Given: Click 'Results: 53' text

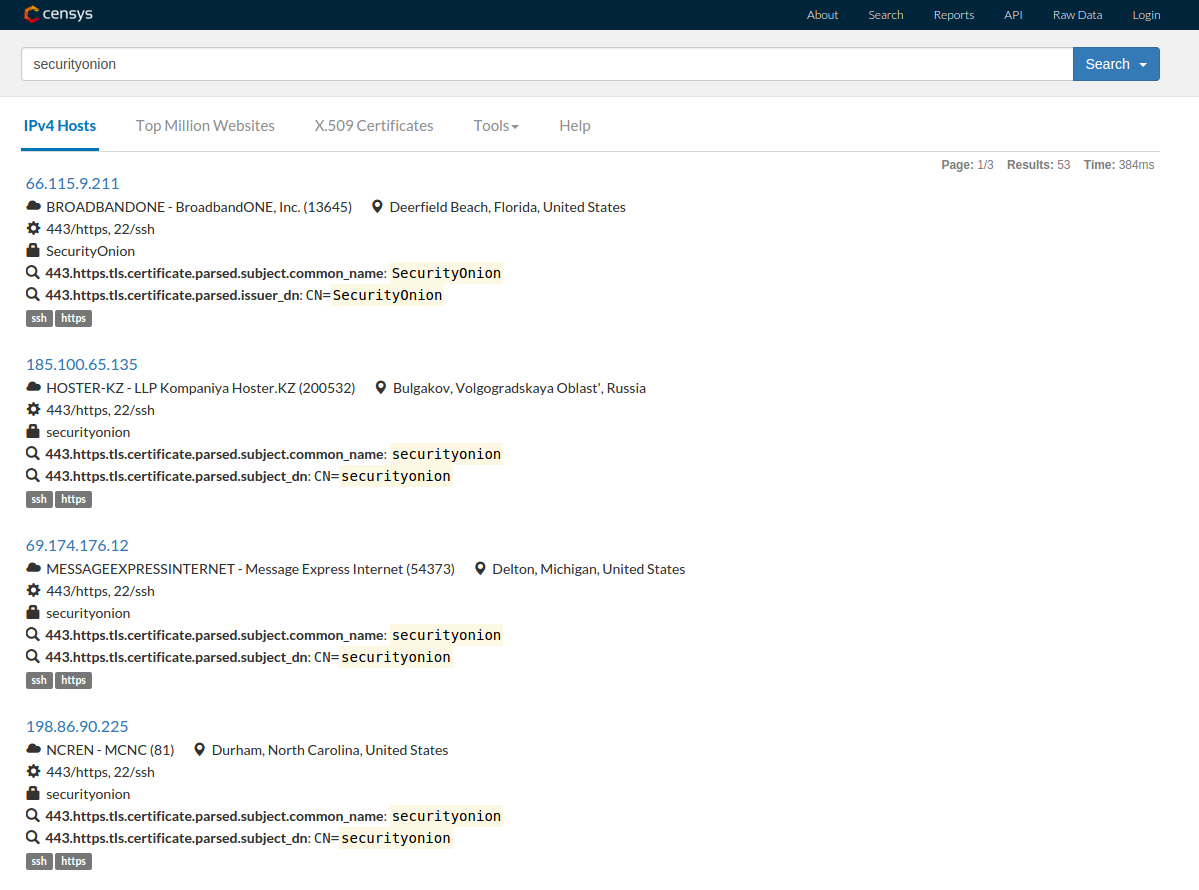Looking at the screenshot, I should click(1038, 164).
